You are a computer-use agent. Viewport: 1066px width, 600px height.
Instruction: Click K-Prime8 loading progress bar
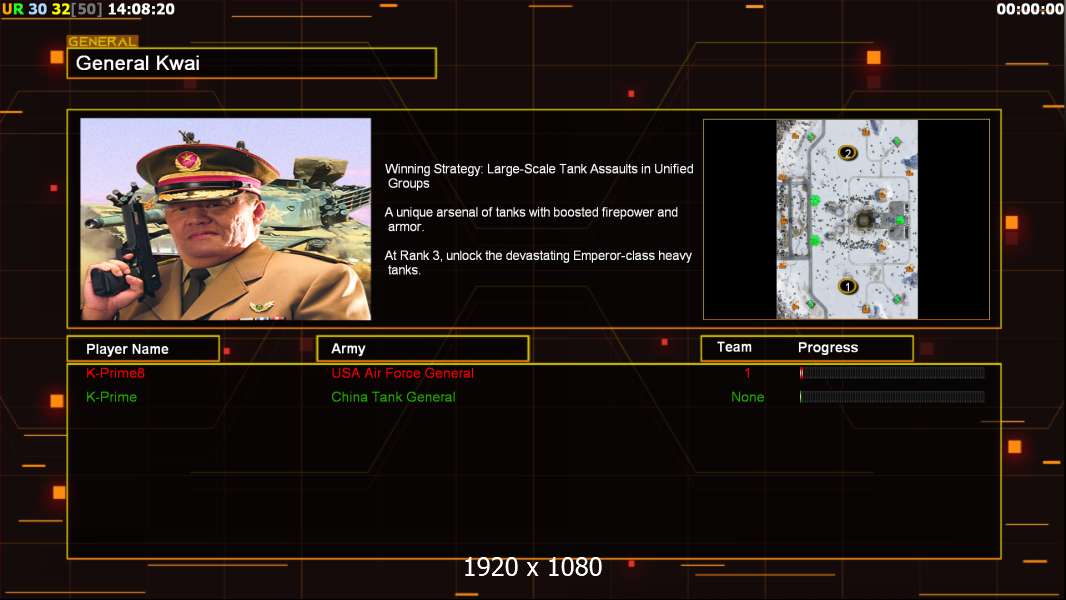click(x=892, y=372)
